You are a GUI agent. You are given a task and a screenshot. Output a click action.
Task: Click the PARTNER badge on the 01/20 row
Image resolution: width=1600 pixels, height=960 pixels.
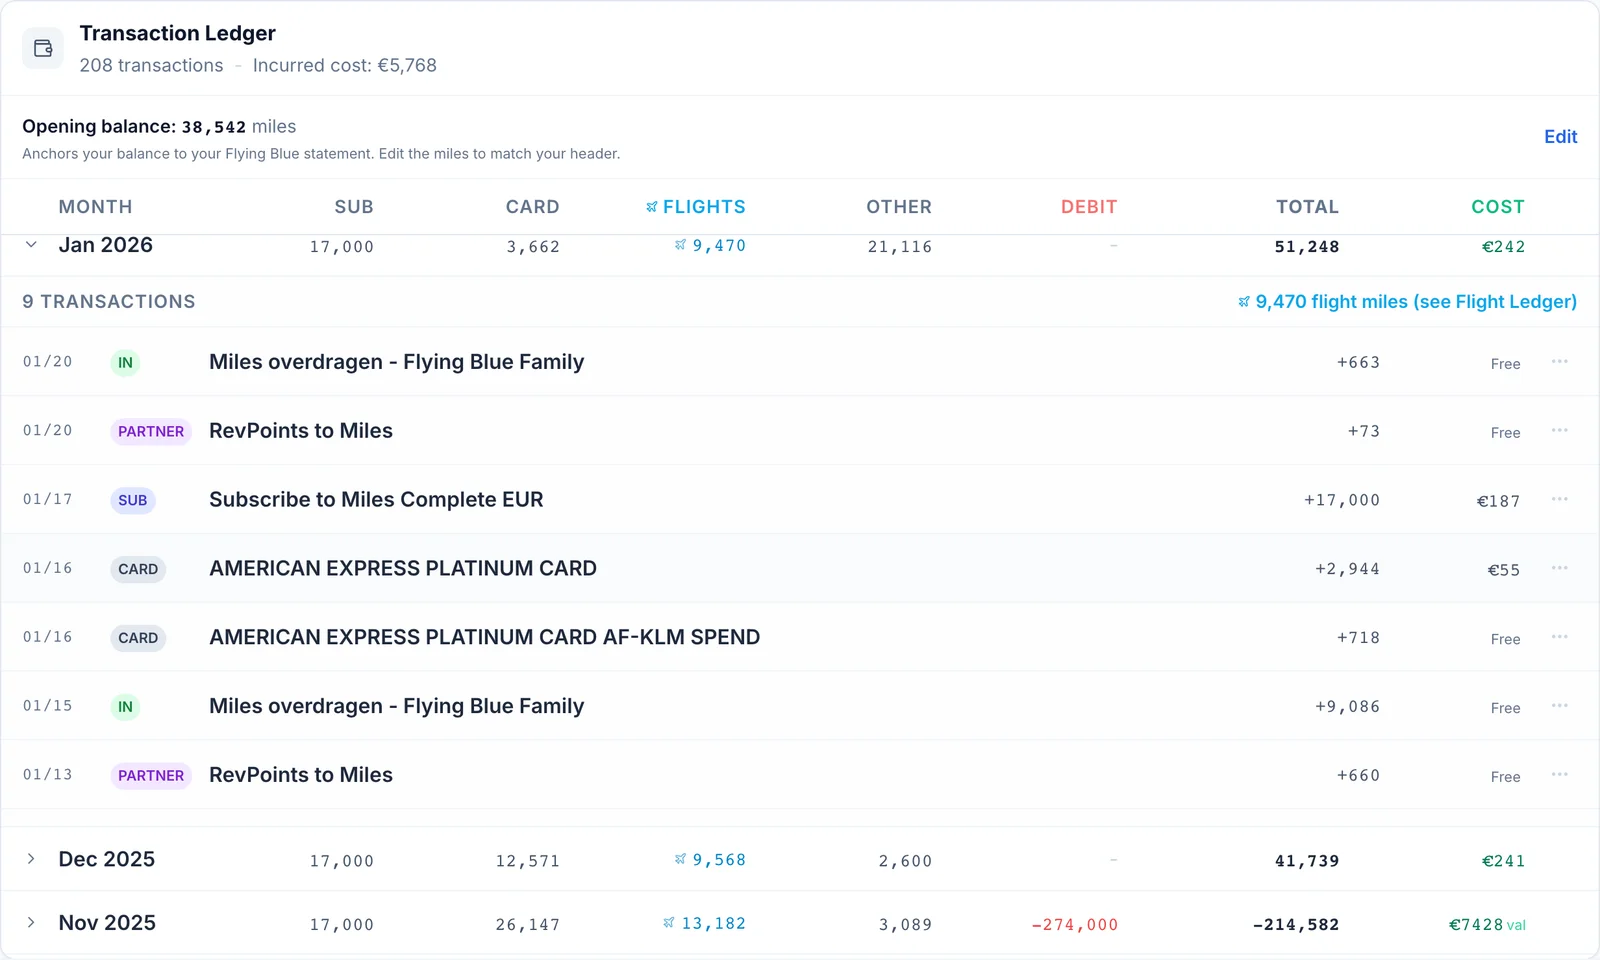[151, 432]
